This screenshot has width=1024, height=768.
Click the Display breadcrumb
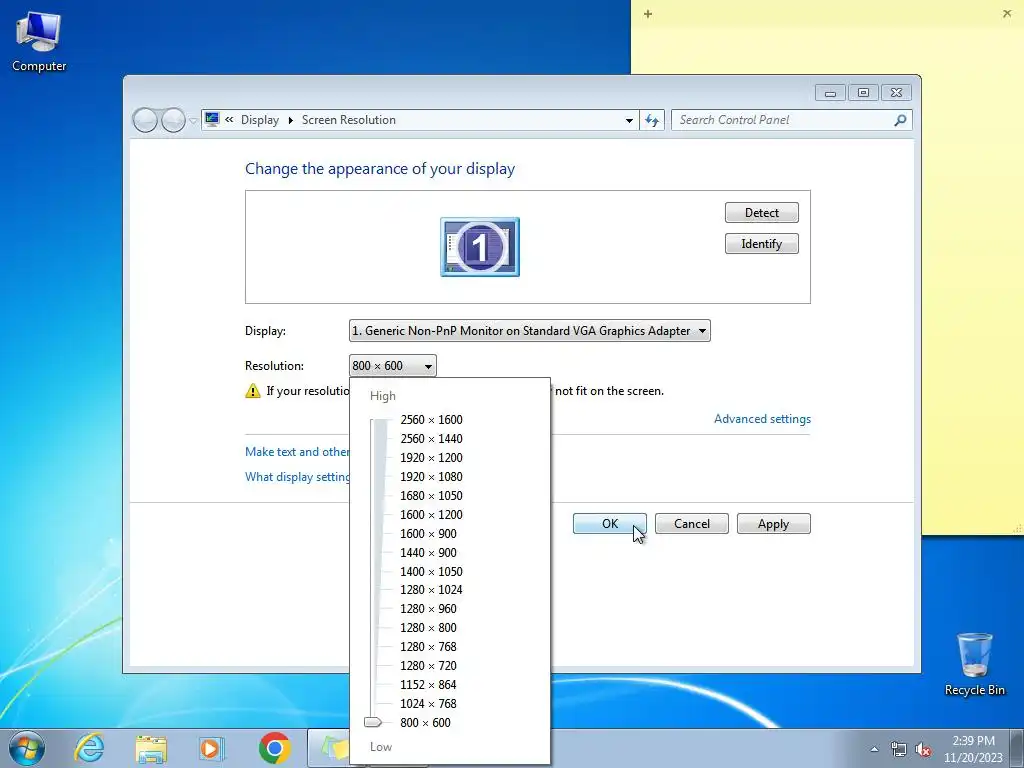coord(260,120)
